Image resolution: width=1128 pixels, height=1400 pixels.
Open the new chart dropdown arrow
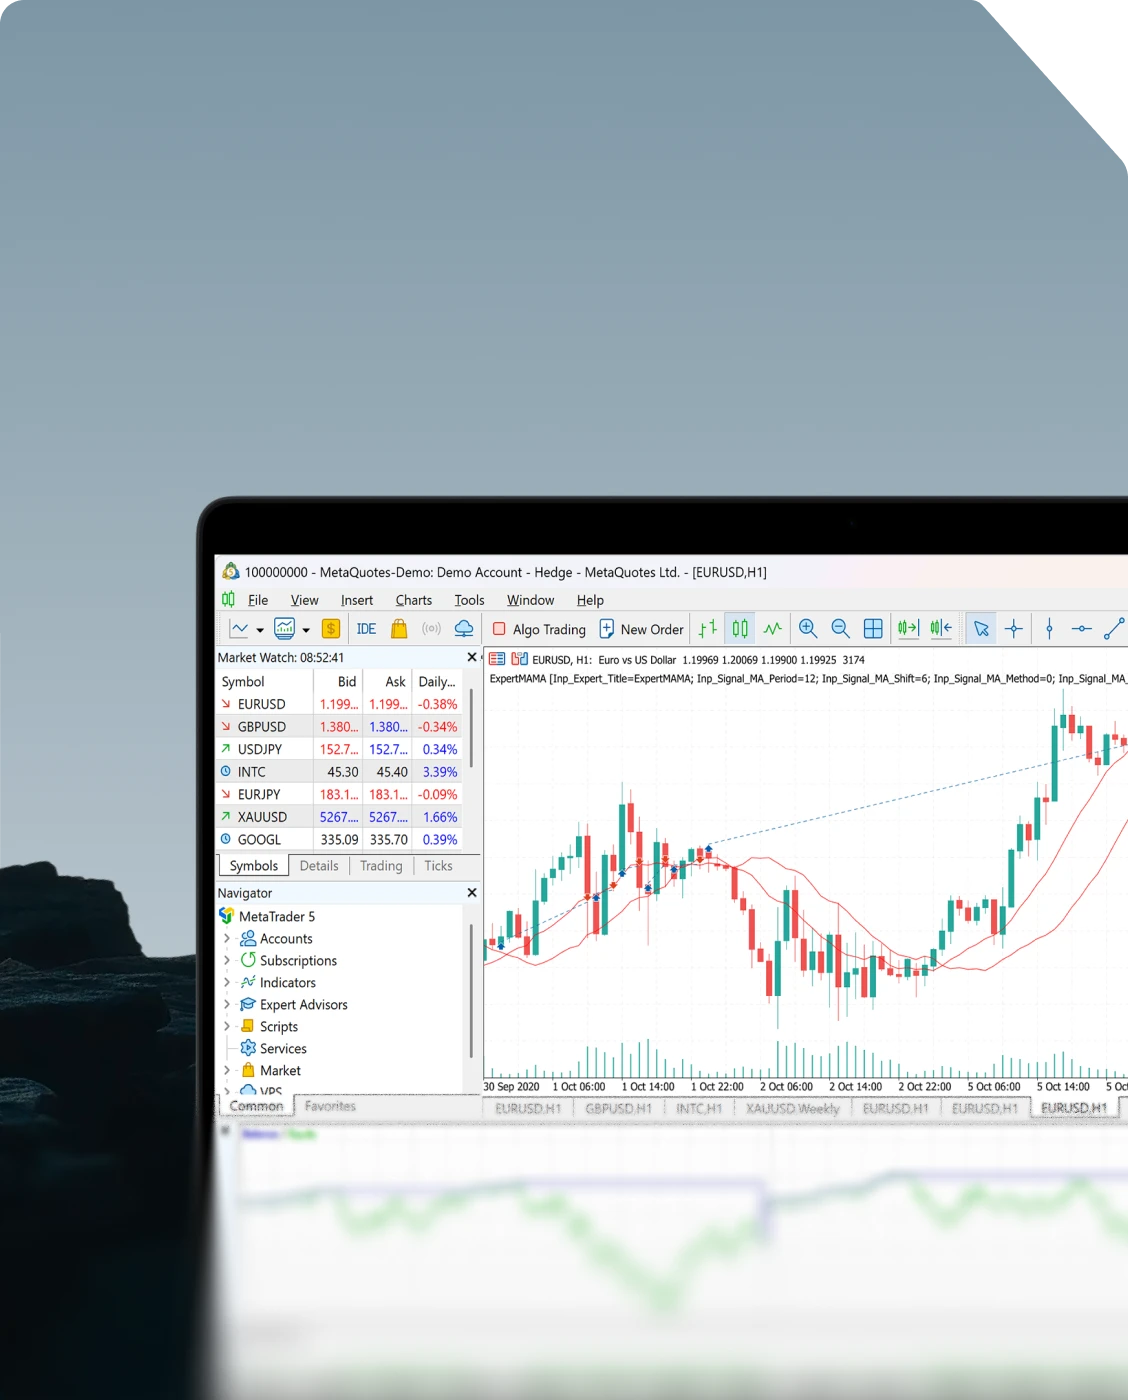point(260,630)
